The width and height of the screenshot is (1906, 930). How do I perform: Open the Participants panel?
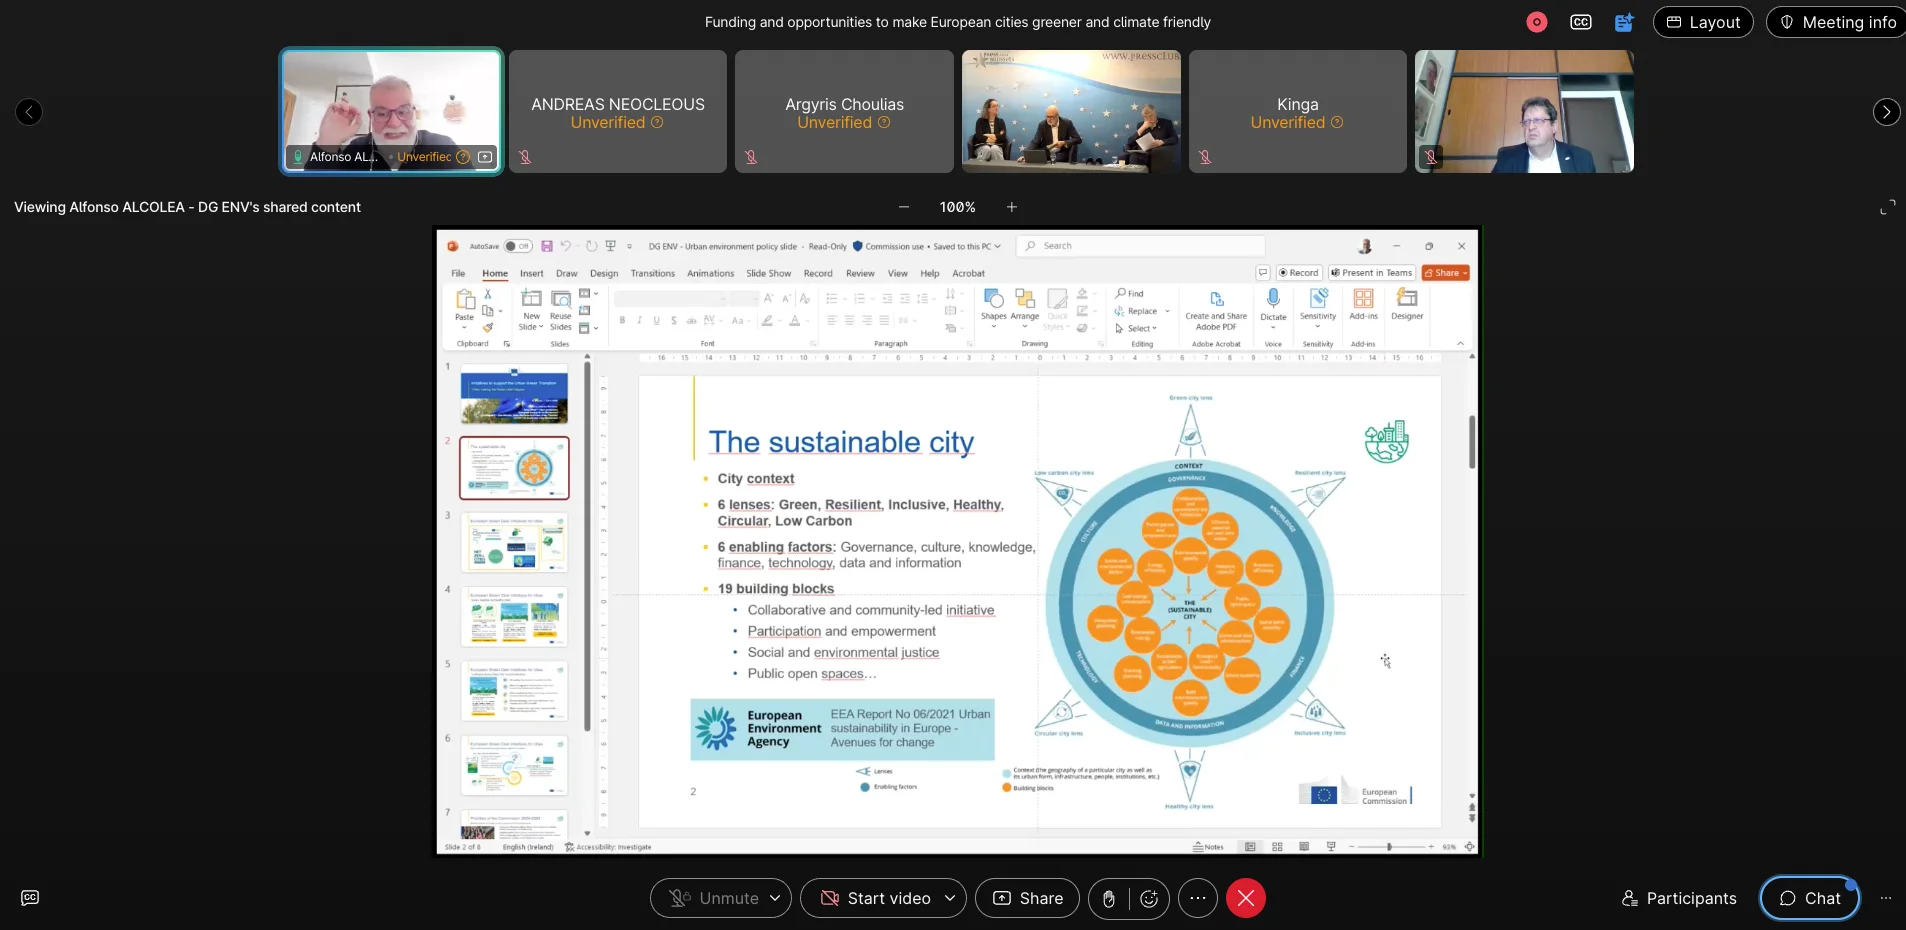[x=1679, y=898]
